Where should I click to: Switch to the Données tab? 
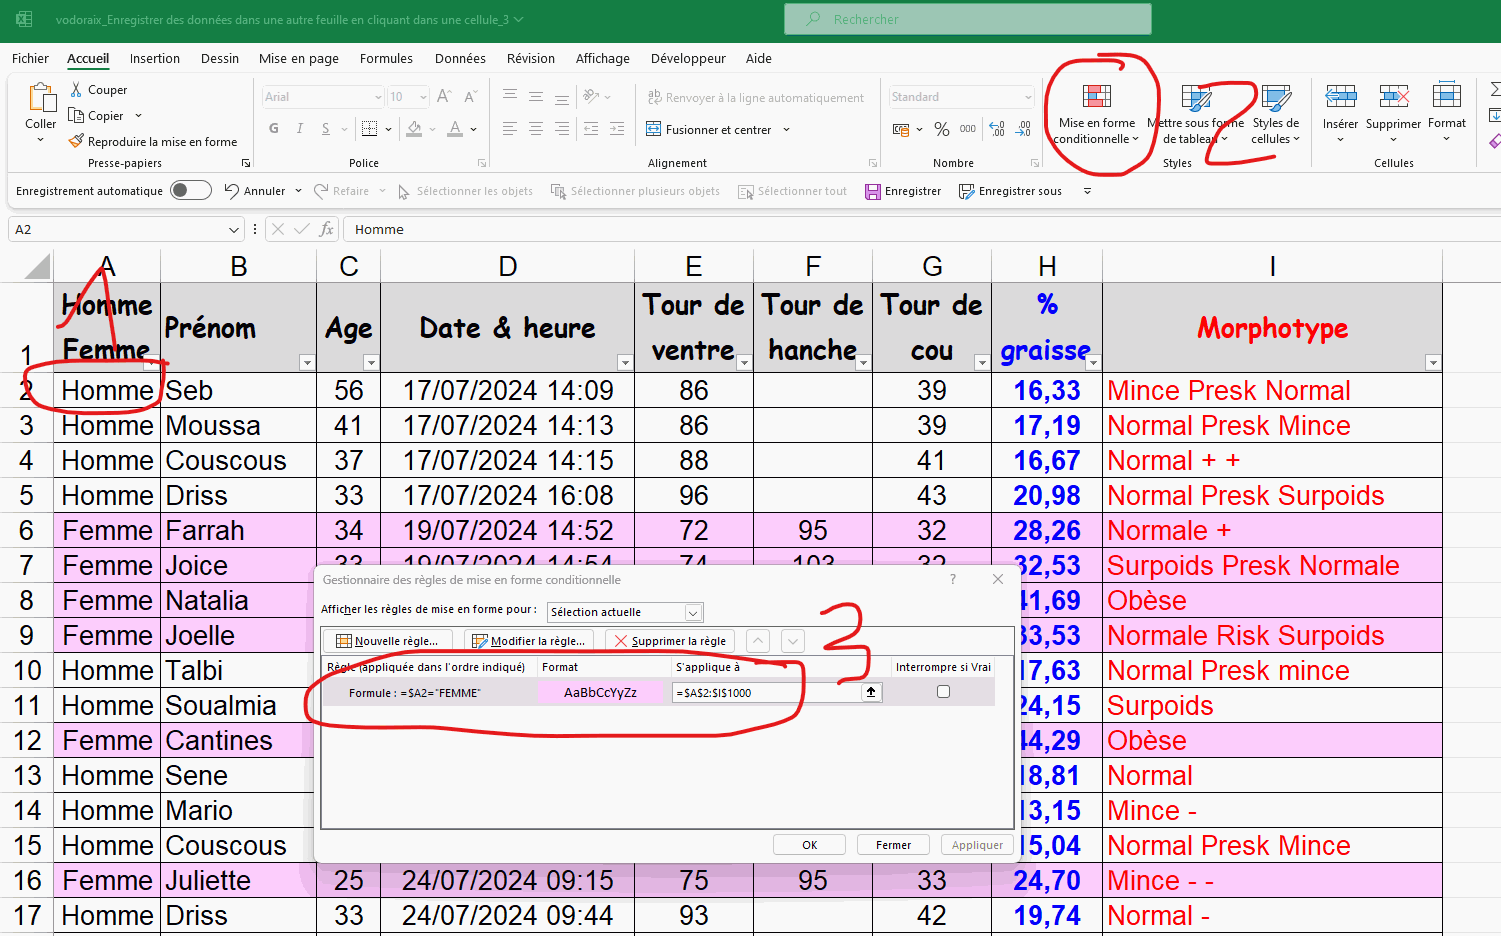[460, 58]
